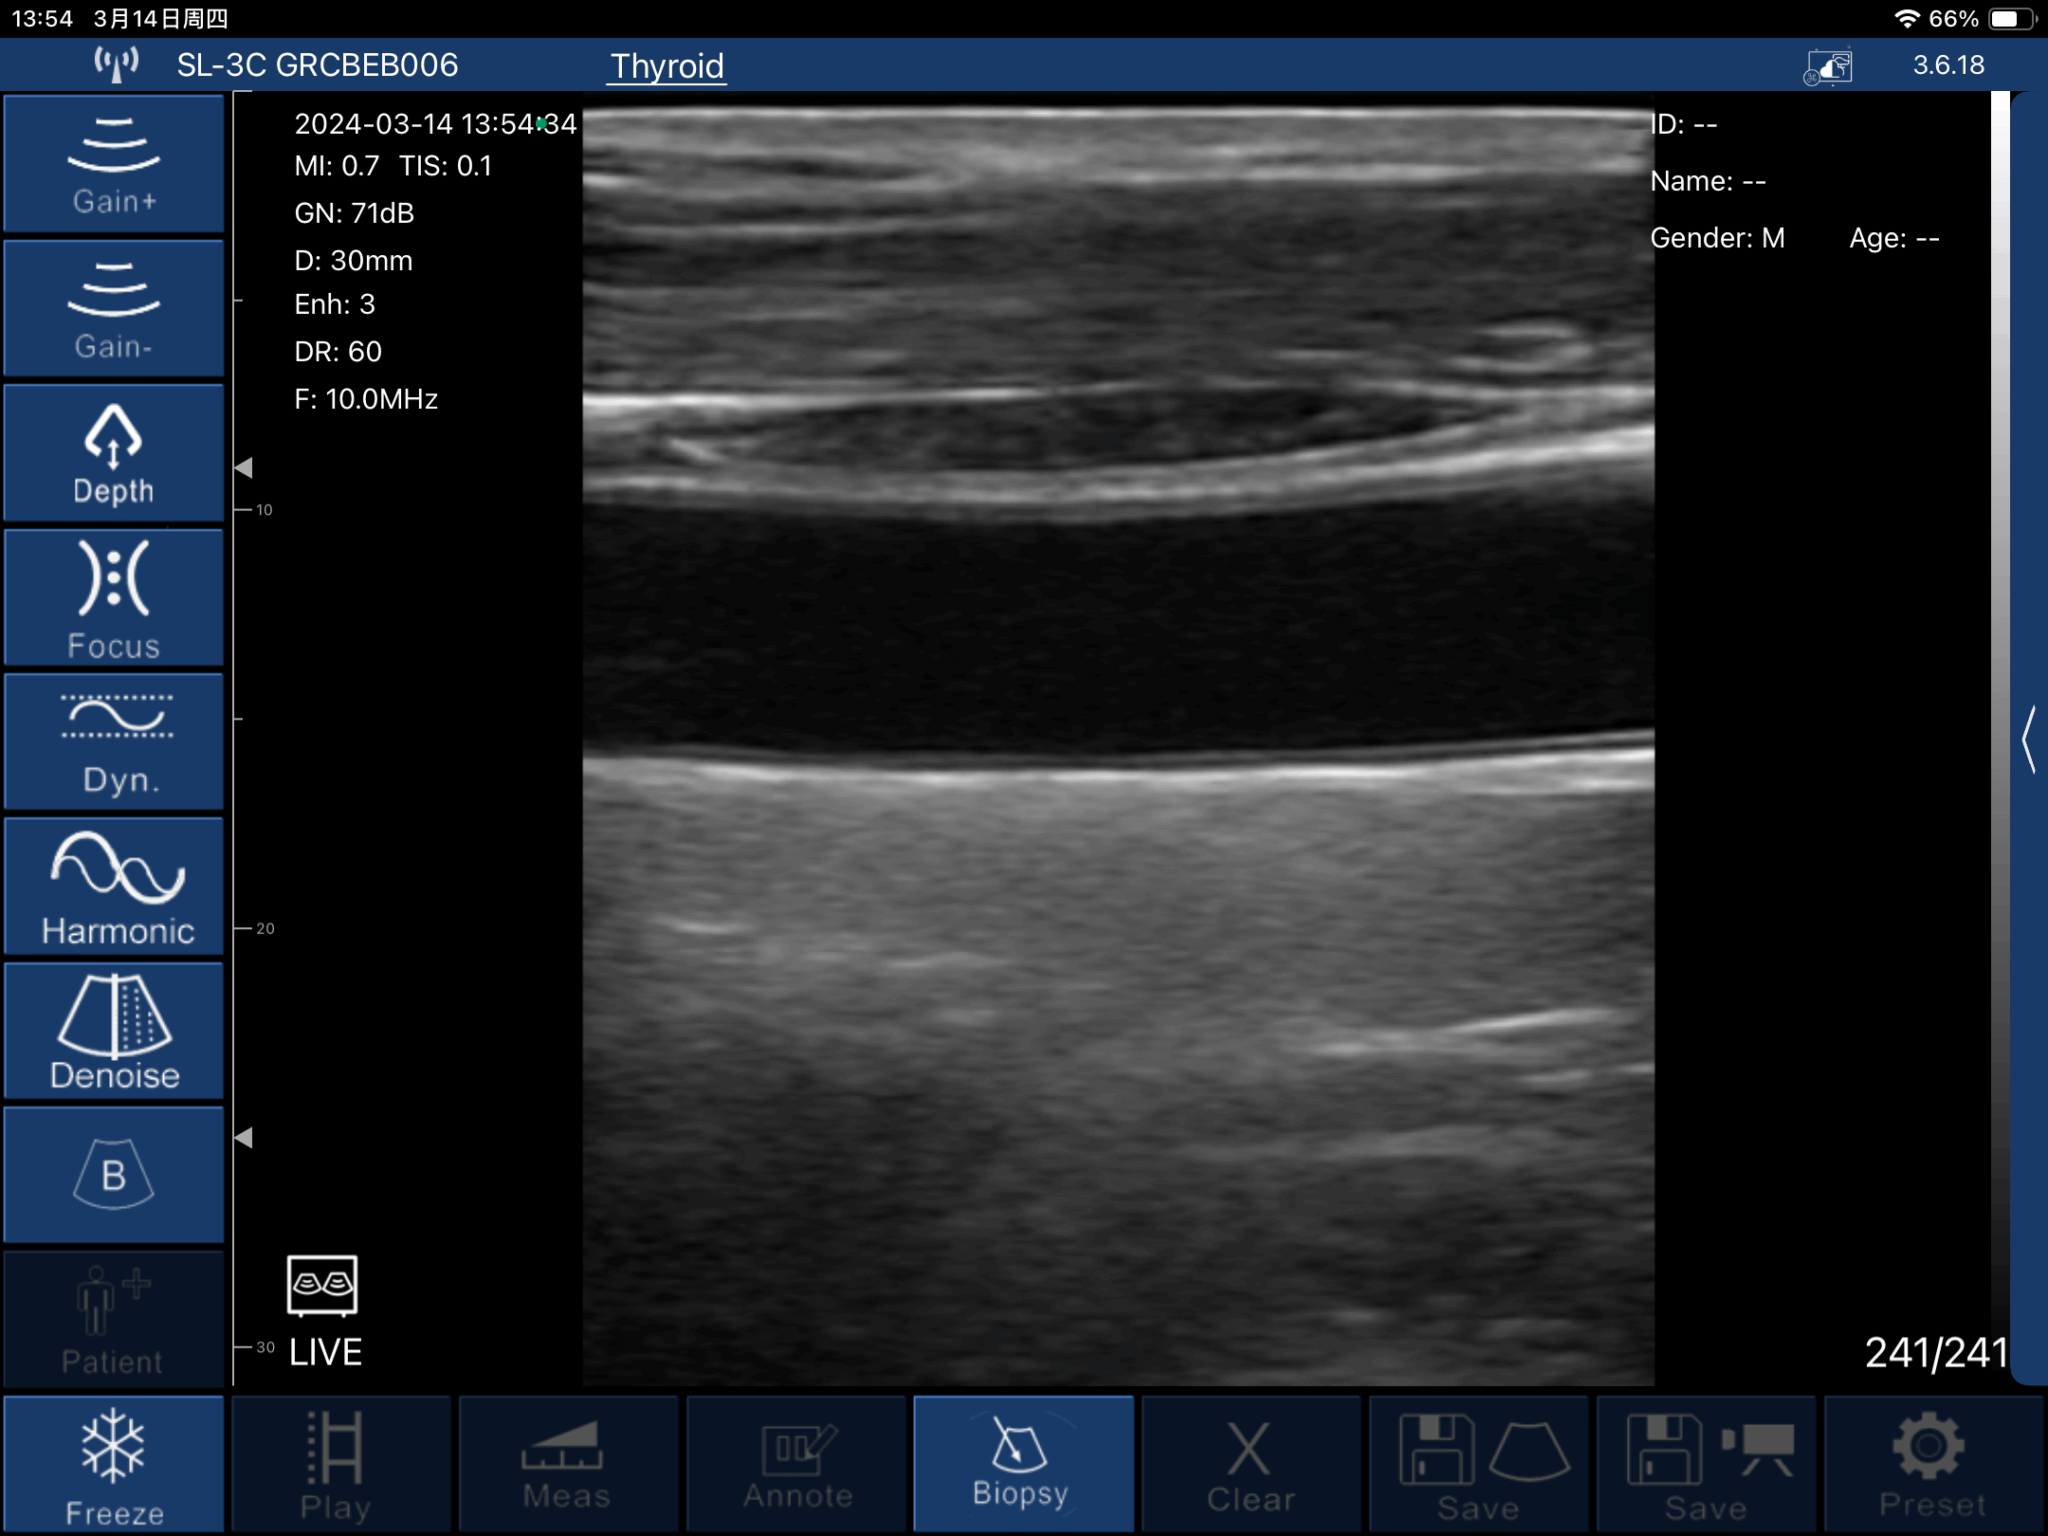2048x1536 pixels.
Task: Select the Focus tool
Action: pyautogui.click(x=113, y=597)
